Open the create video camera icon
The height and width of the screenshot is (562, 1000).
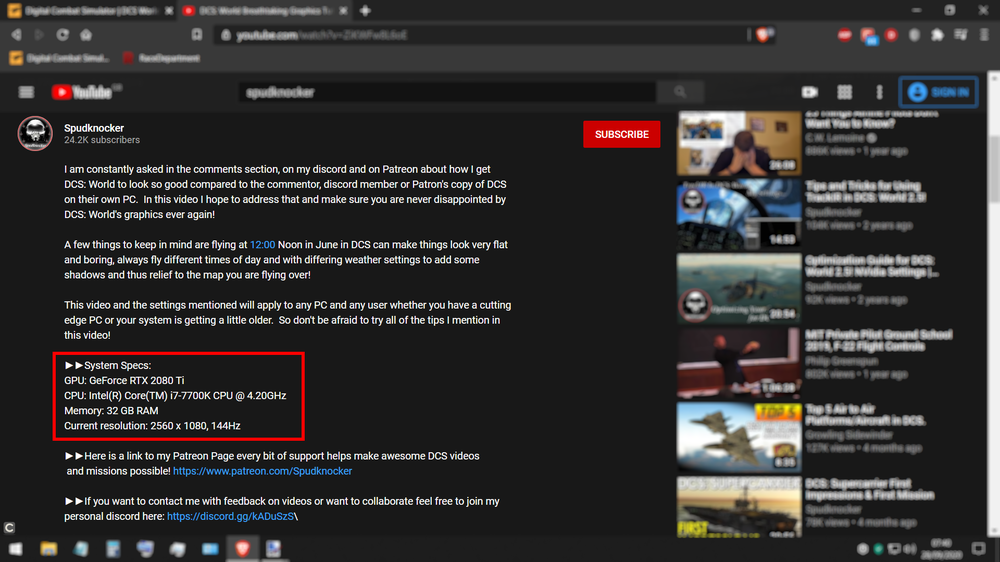click(x=810, y=92)
